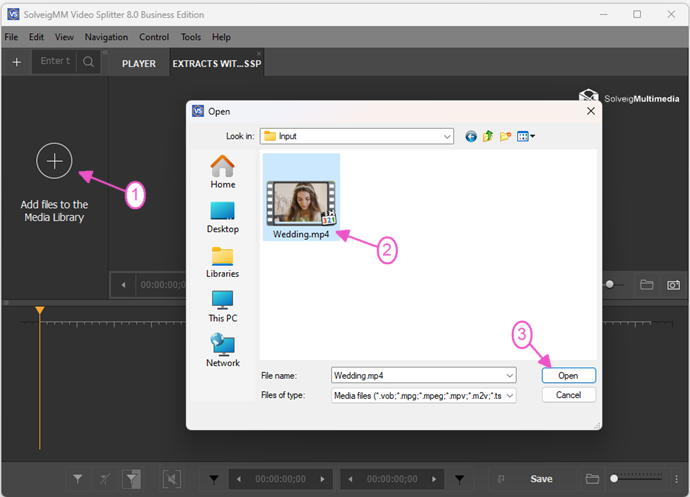The image size is (690, 497).
Task: Open the Help menu
Action: [x=221, y=37]
